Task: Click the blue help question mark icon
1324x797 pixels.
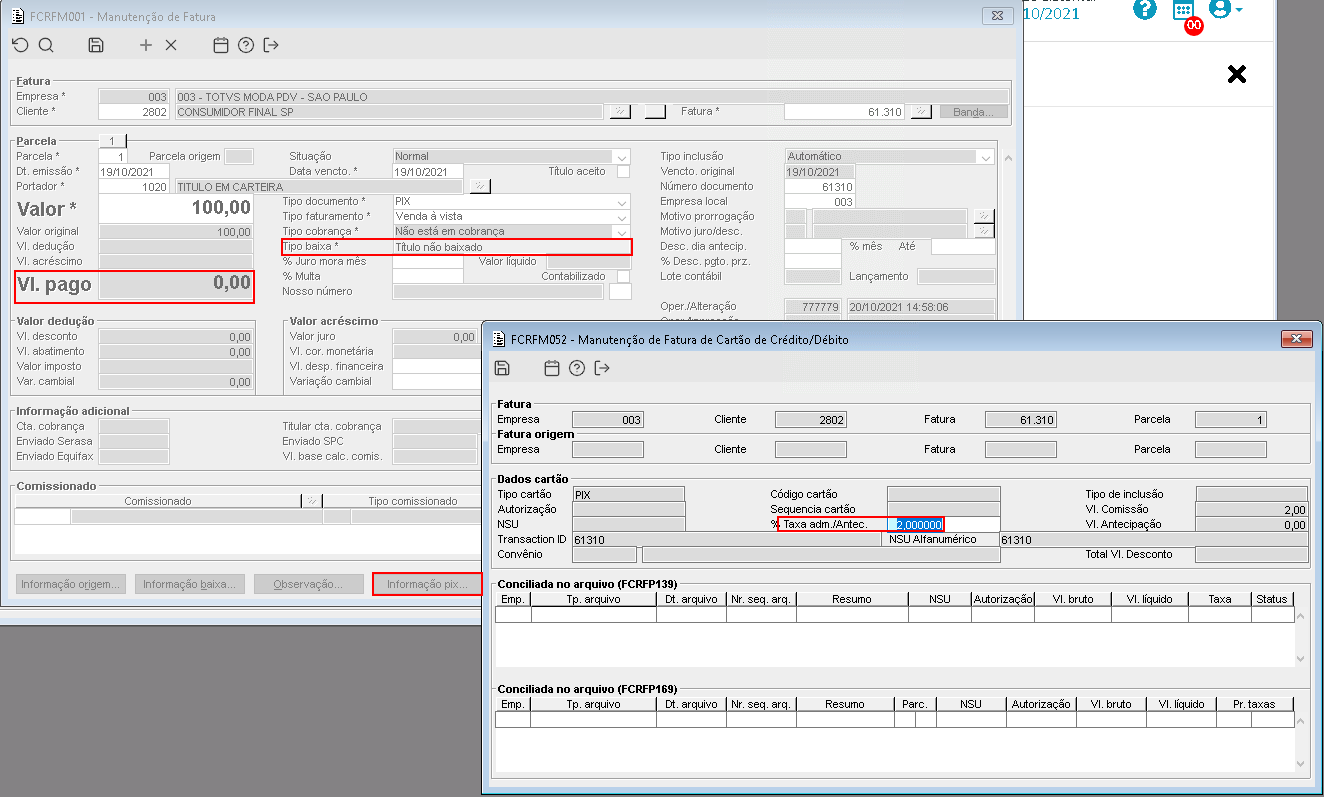Action: click(1145, 8)
